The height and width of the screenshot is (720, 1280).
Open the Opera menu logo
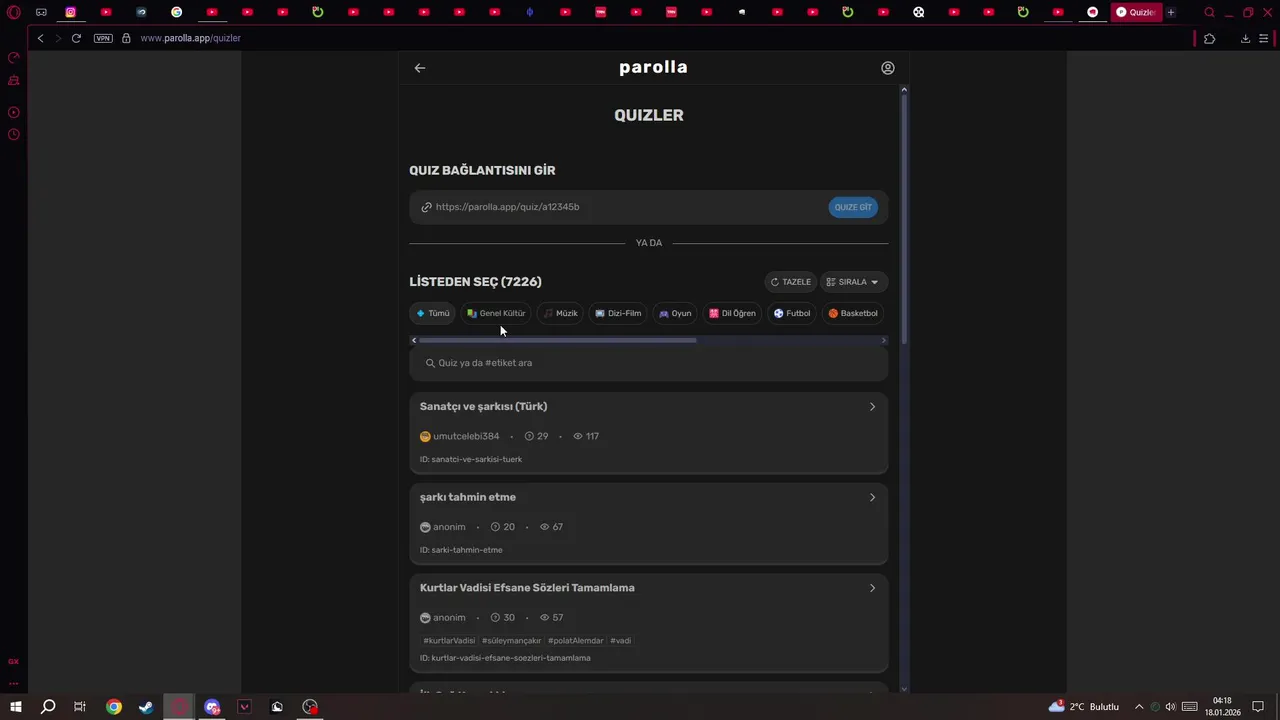[x=14, y=12]
